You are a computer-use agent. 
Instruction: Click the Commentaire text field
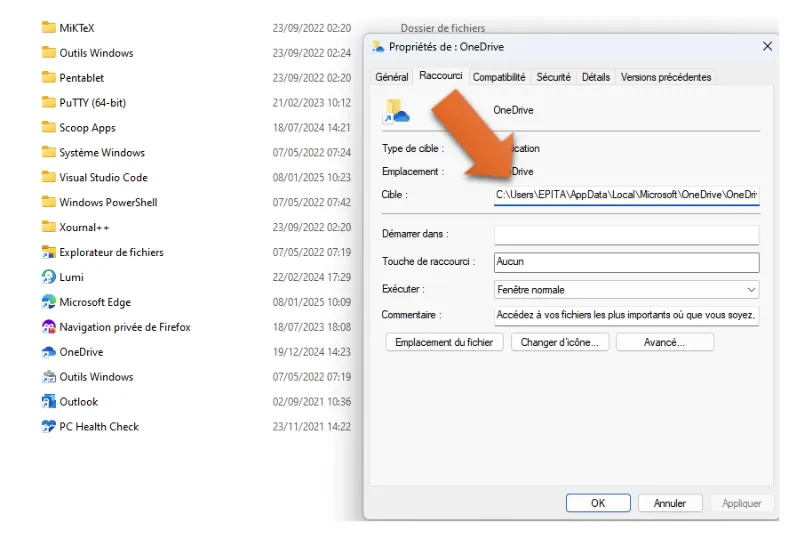627,315
